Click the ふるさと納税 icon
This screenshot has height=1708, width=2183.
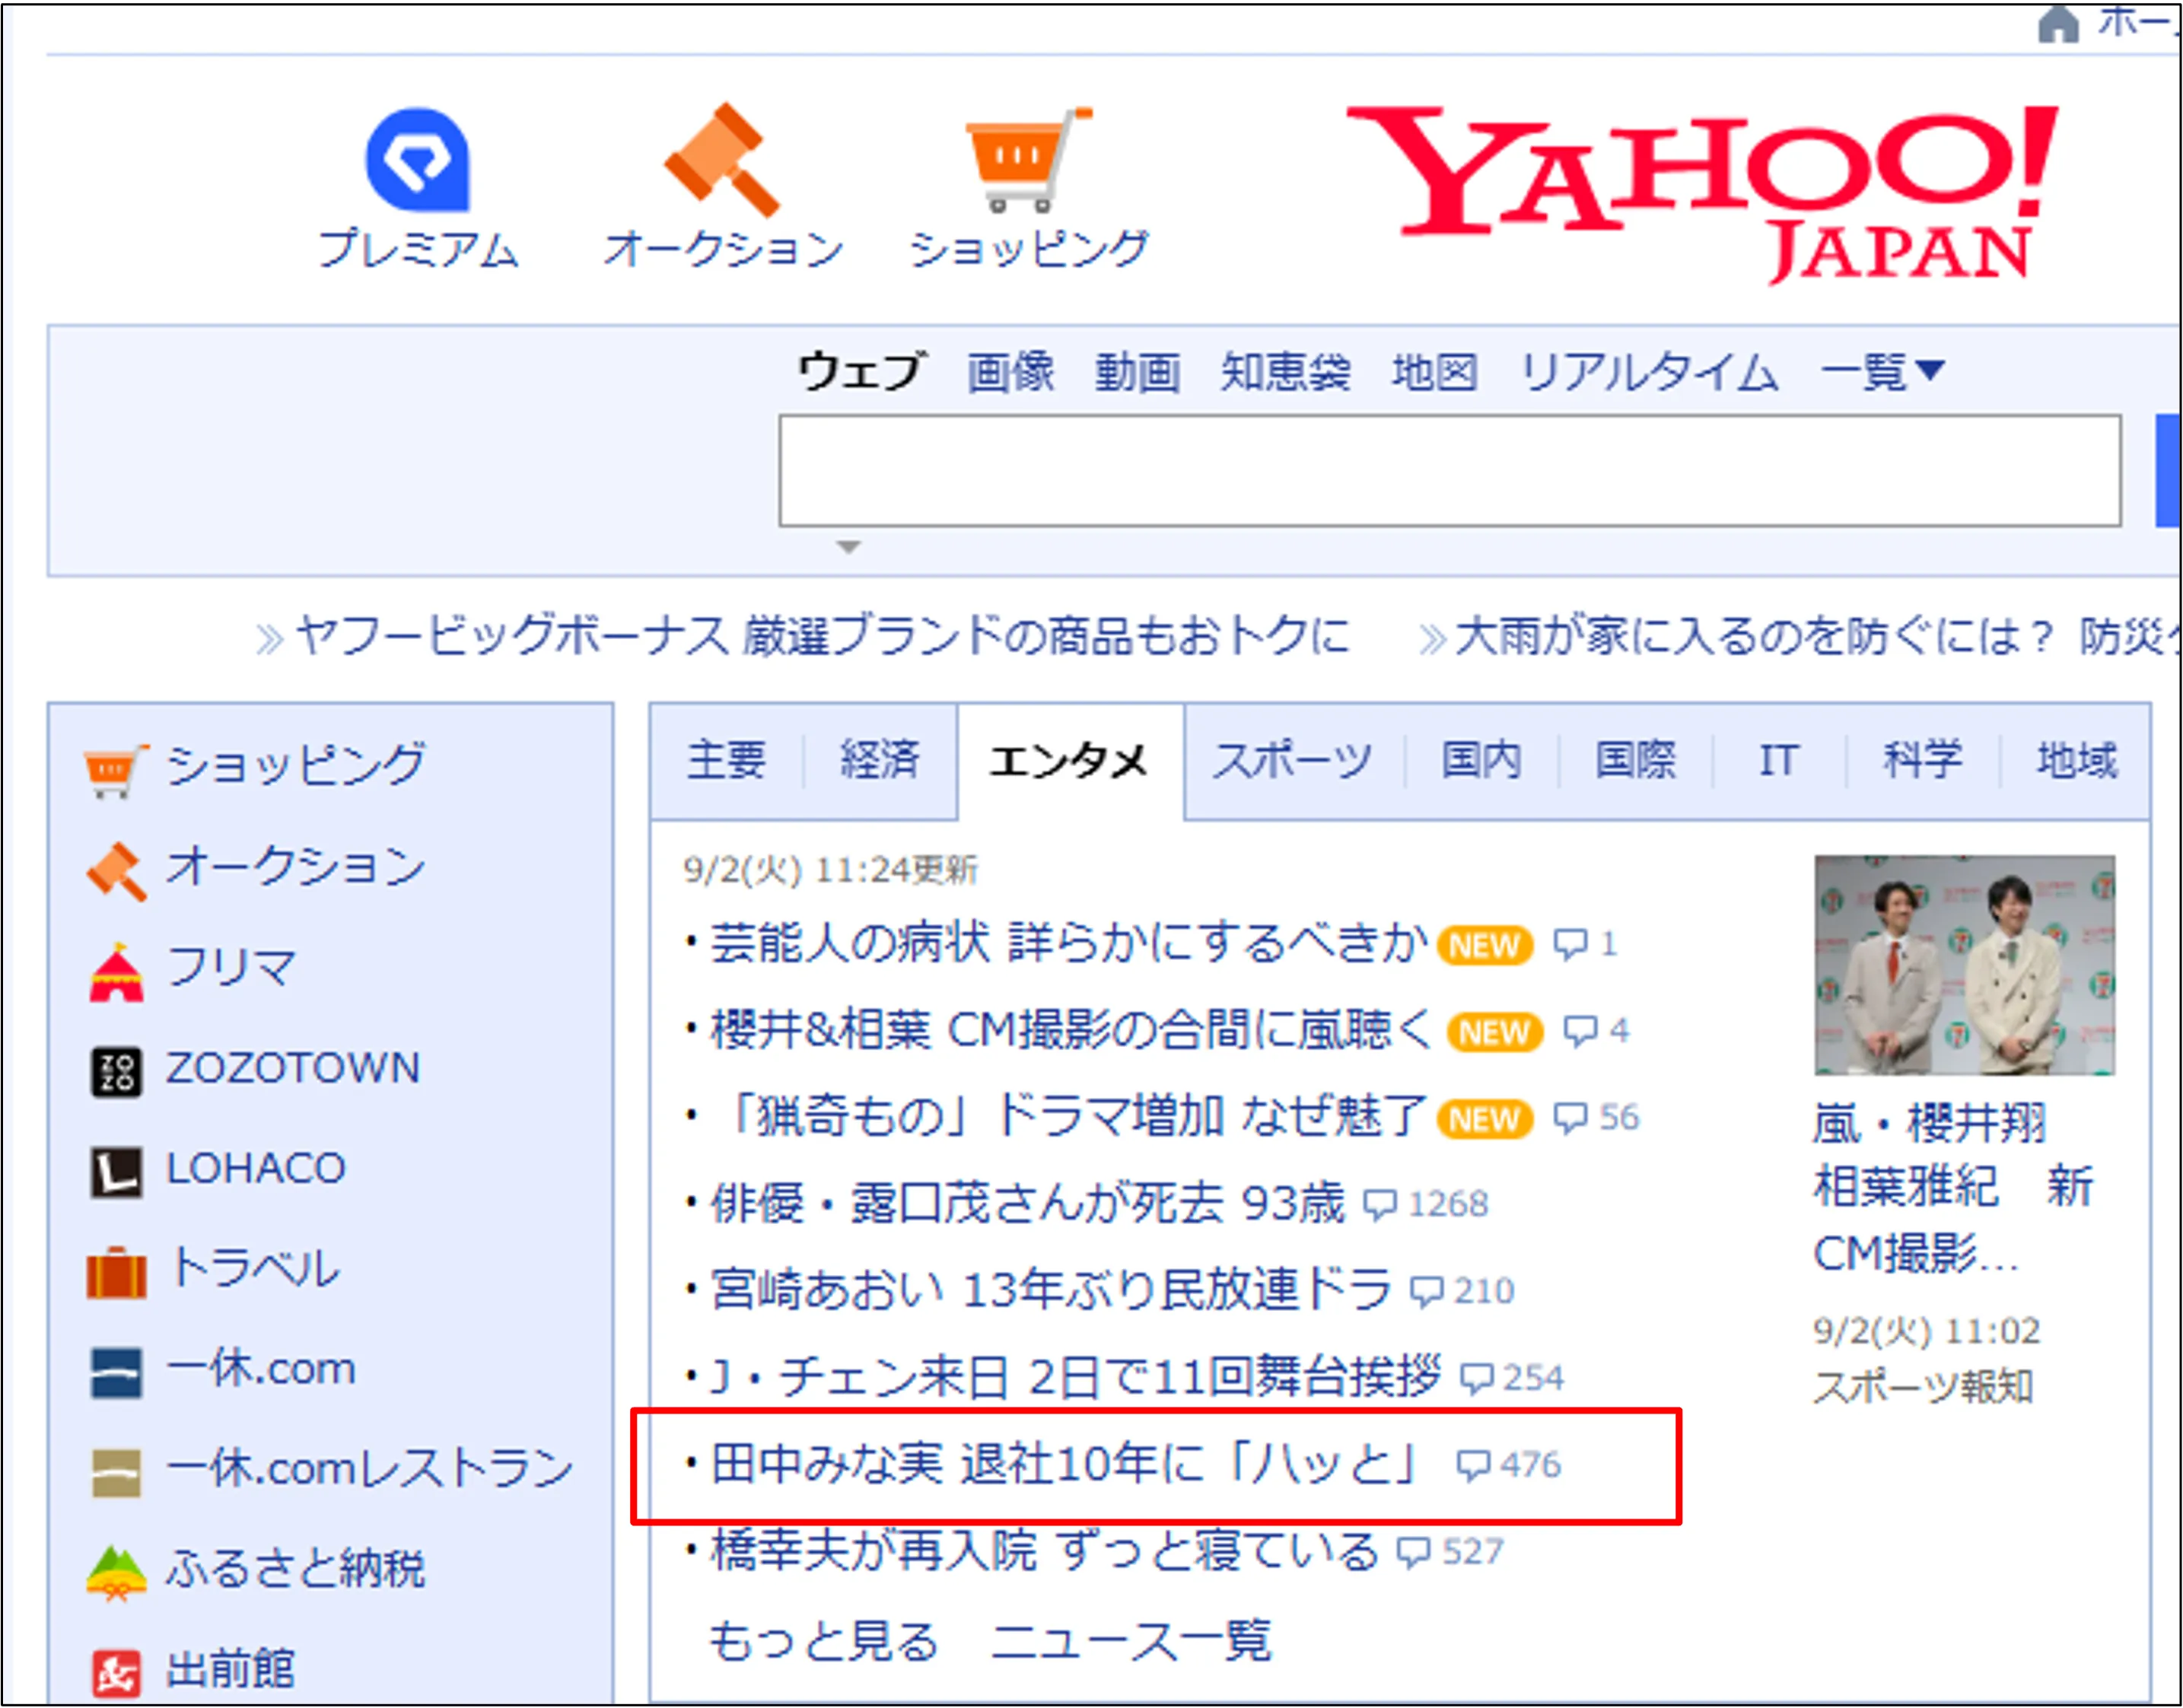coord(116,1574)
